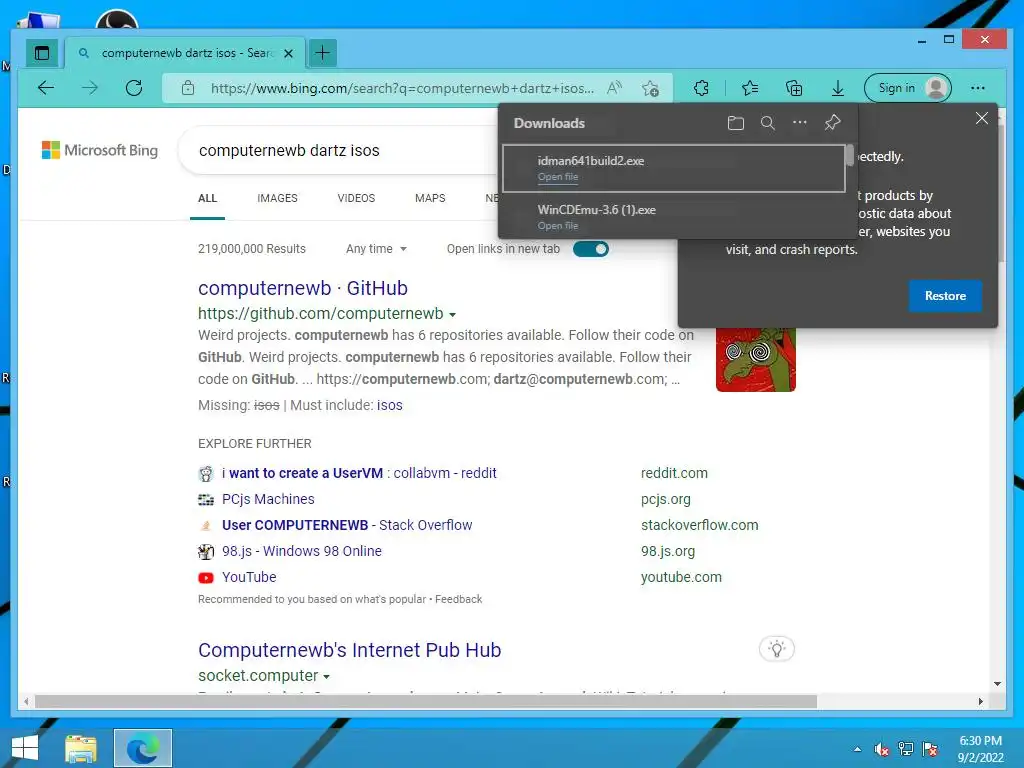Go to Microsoft Bing home logo
The image size is (1024, 768).
point(100,150)
